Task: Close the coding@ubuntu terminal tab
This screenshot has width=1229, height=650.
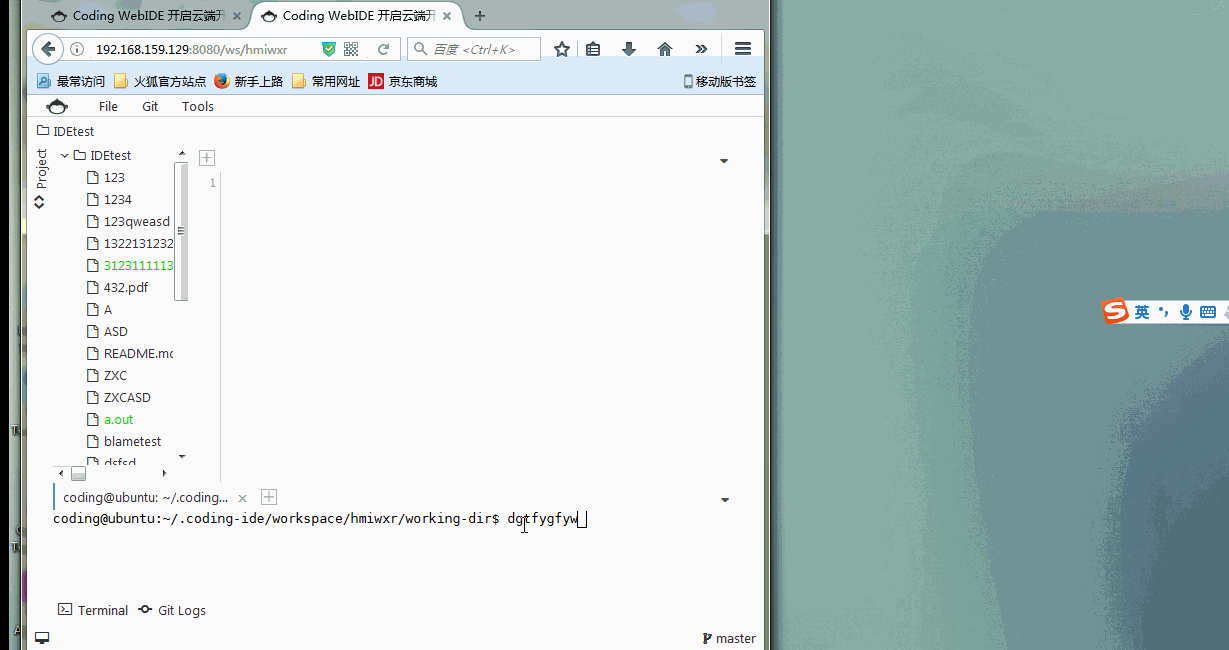Action: click(242, 497)
